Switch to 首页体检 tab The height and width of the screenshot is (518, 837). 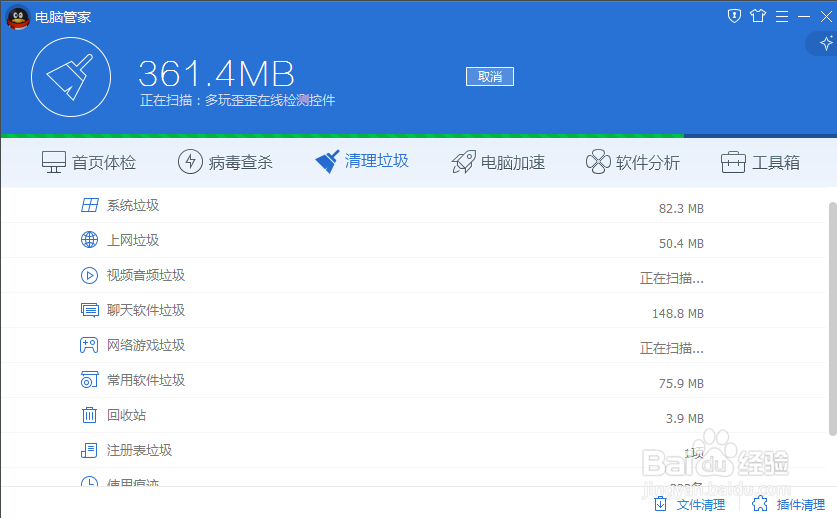pyautogui.click(x=89, y=162)
